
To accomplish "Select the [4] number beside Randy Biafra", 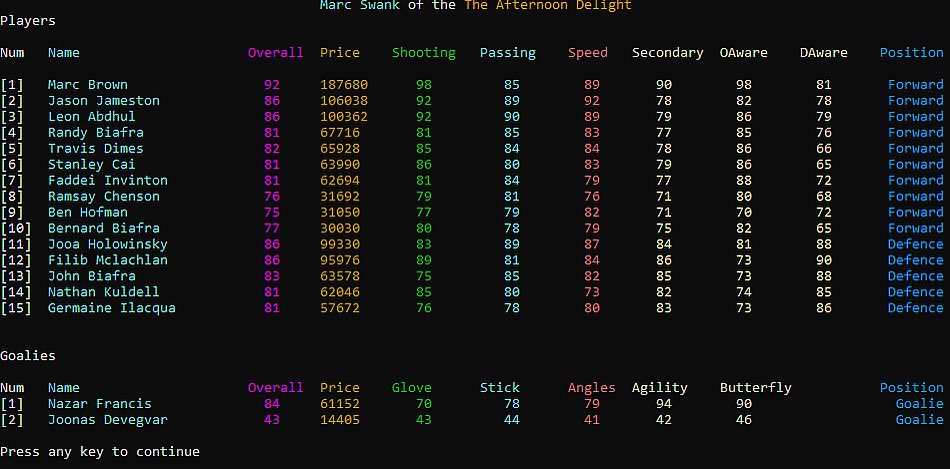I will (12, 132).
